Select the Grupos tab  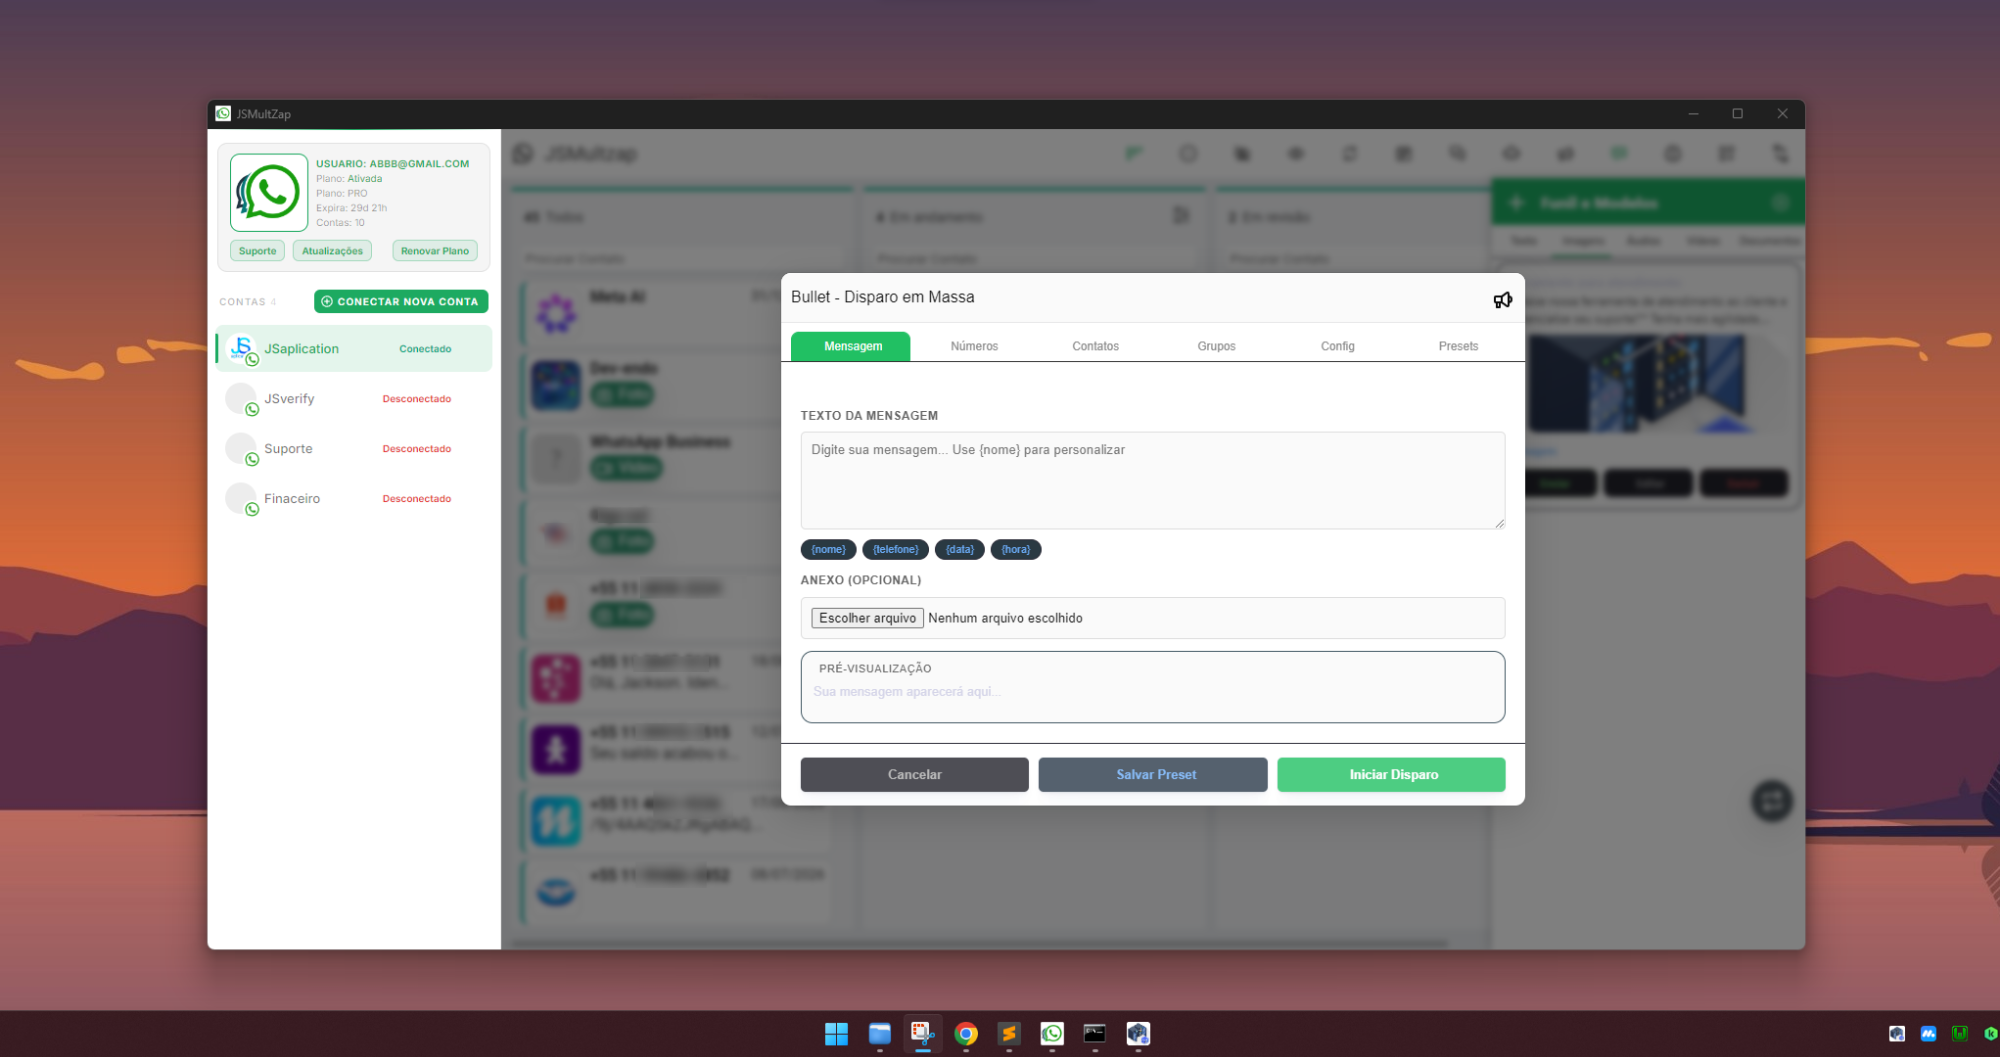pos(1216,346)
